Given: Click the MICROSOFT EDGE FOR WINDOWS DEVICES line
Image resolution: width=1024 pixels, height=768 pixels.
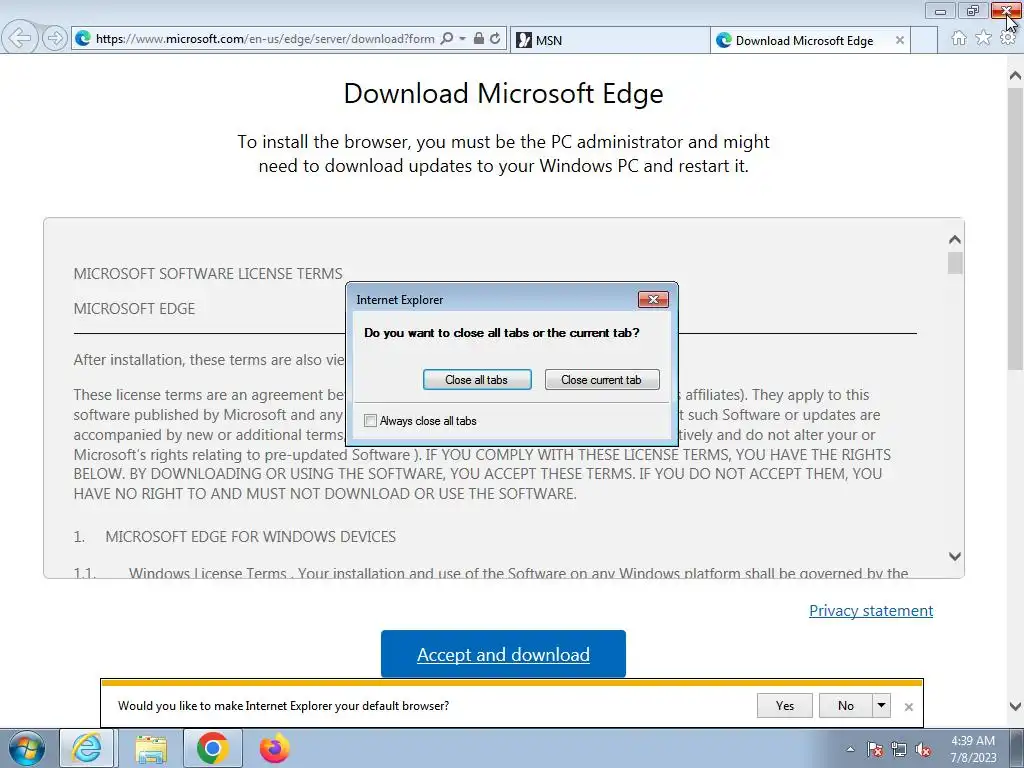Looking at the screenshot, I should click(251, 537).
